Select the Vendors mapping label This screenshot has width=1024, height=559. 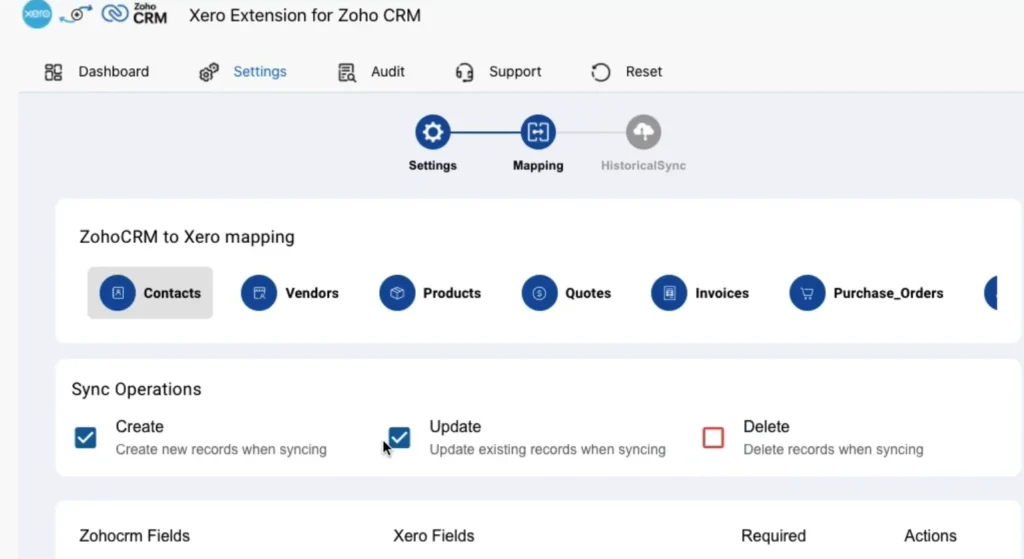[x=312, y=293]
